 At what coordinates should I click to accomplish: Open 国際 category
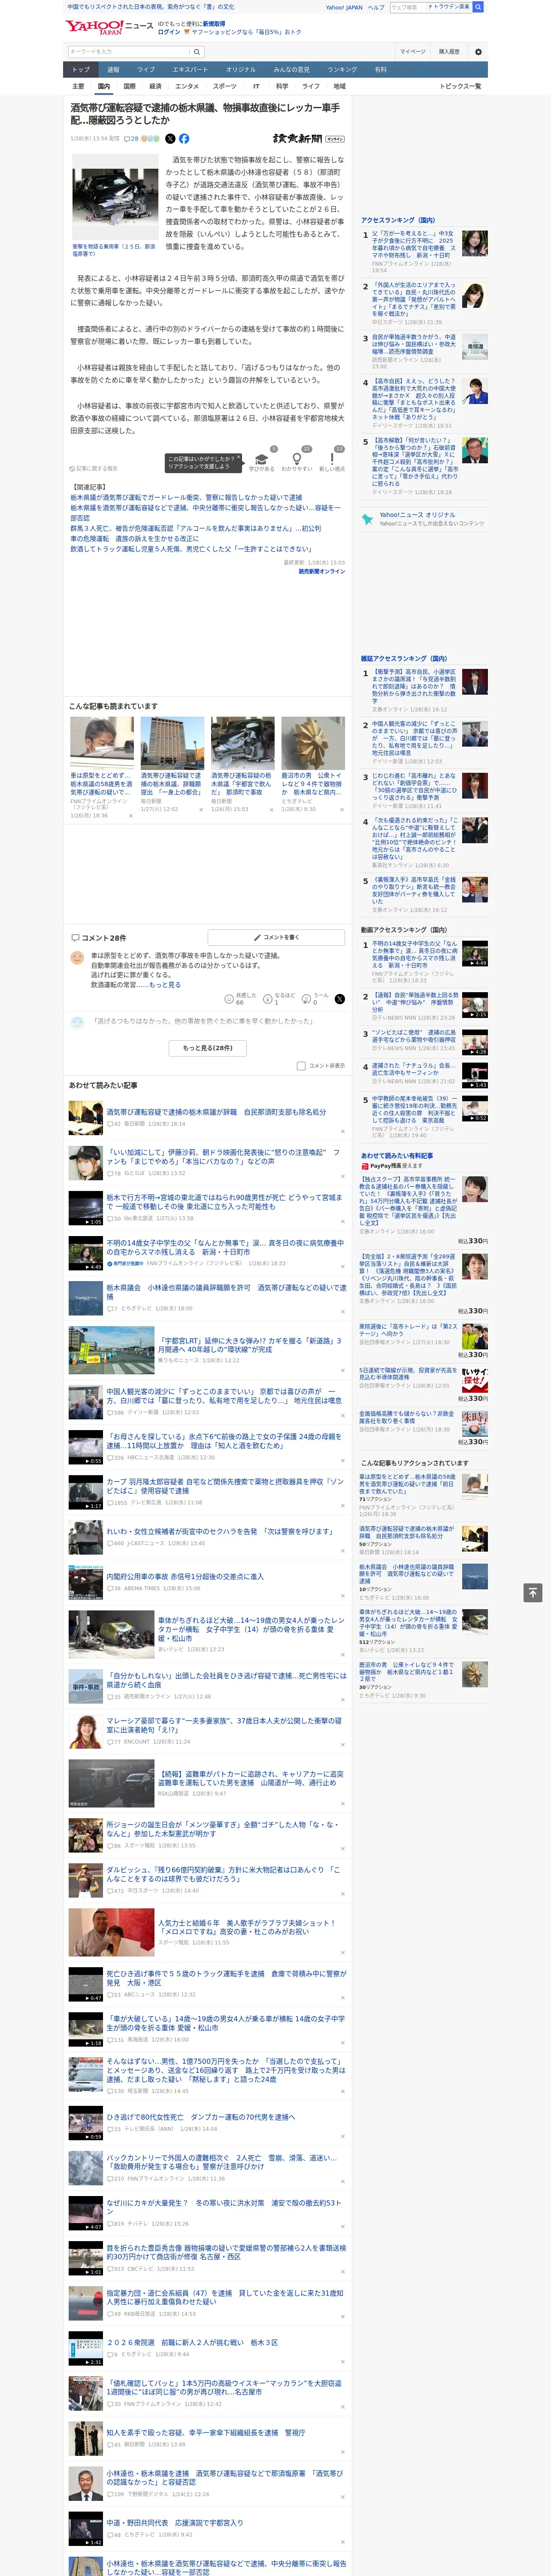(x=130, y=87)
